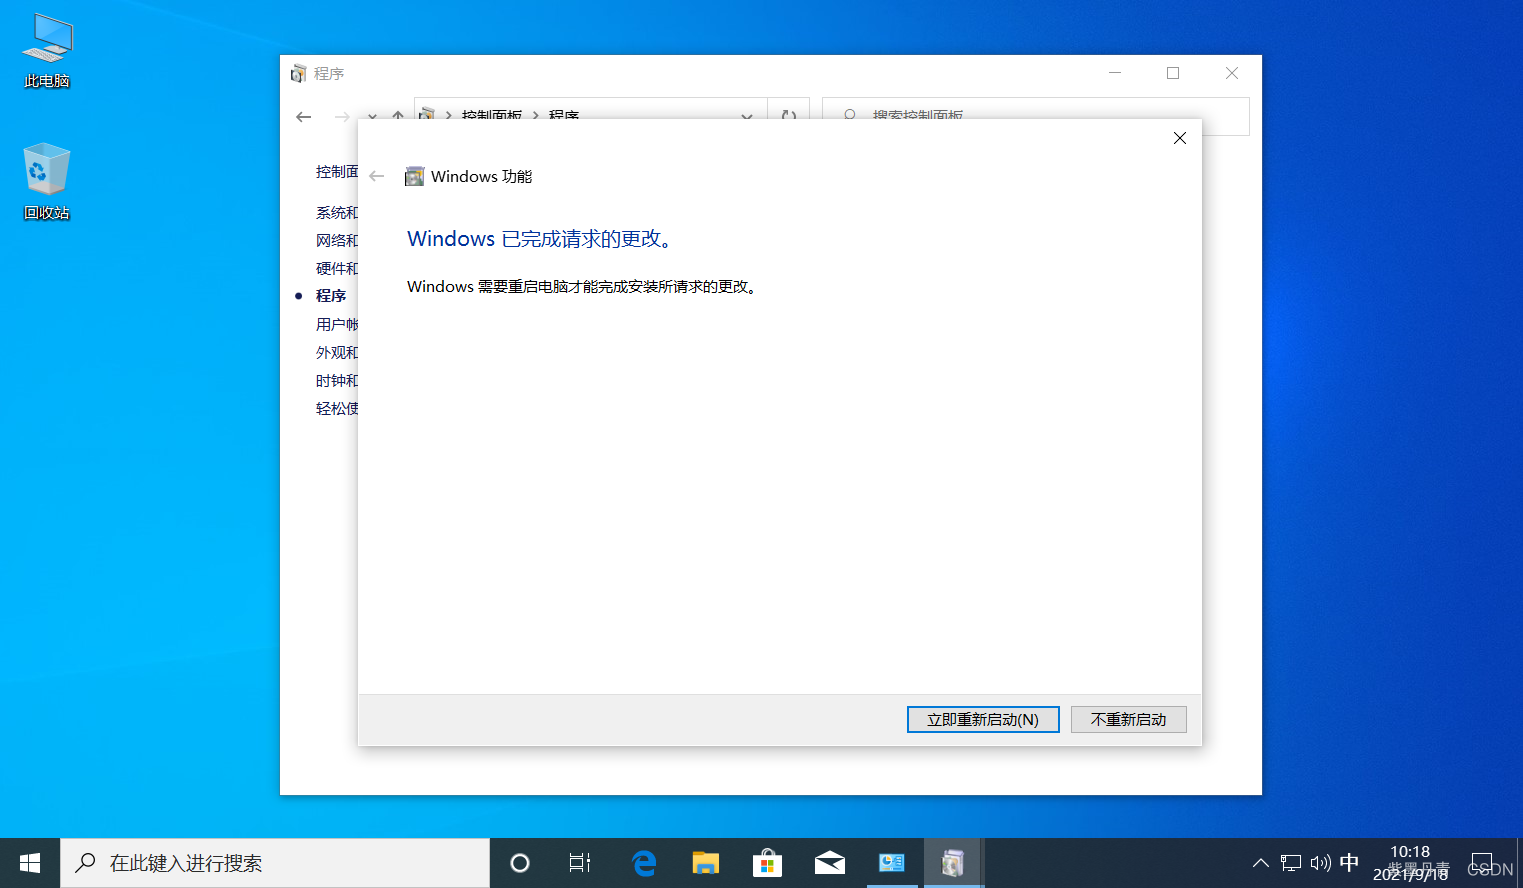The width and height of the screenshot is (1523, 888).
Task: Switch to Windows 功能 taskbar item
Action: [954, 863]
